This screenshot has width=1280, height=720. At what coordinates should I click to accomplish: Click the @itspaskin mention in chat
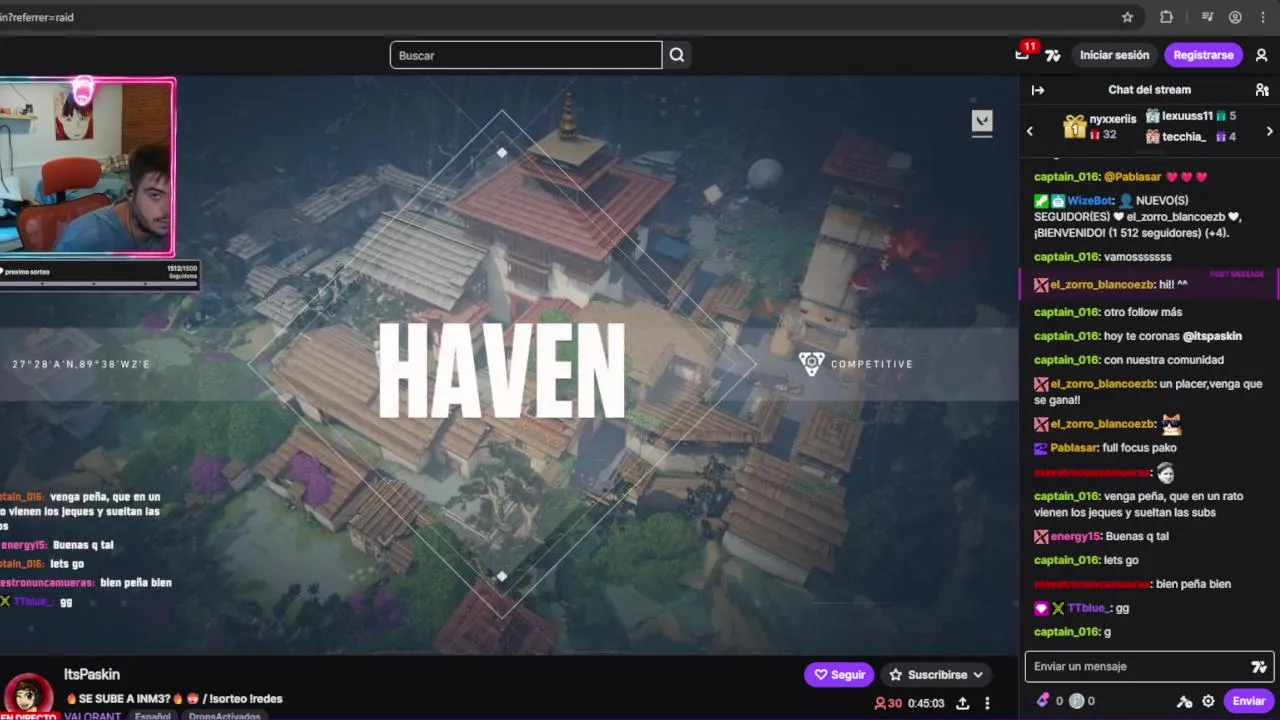click(1212, 337)
